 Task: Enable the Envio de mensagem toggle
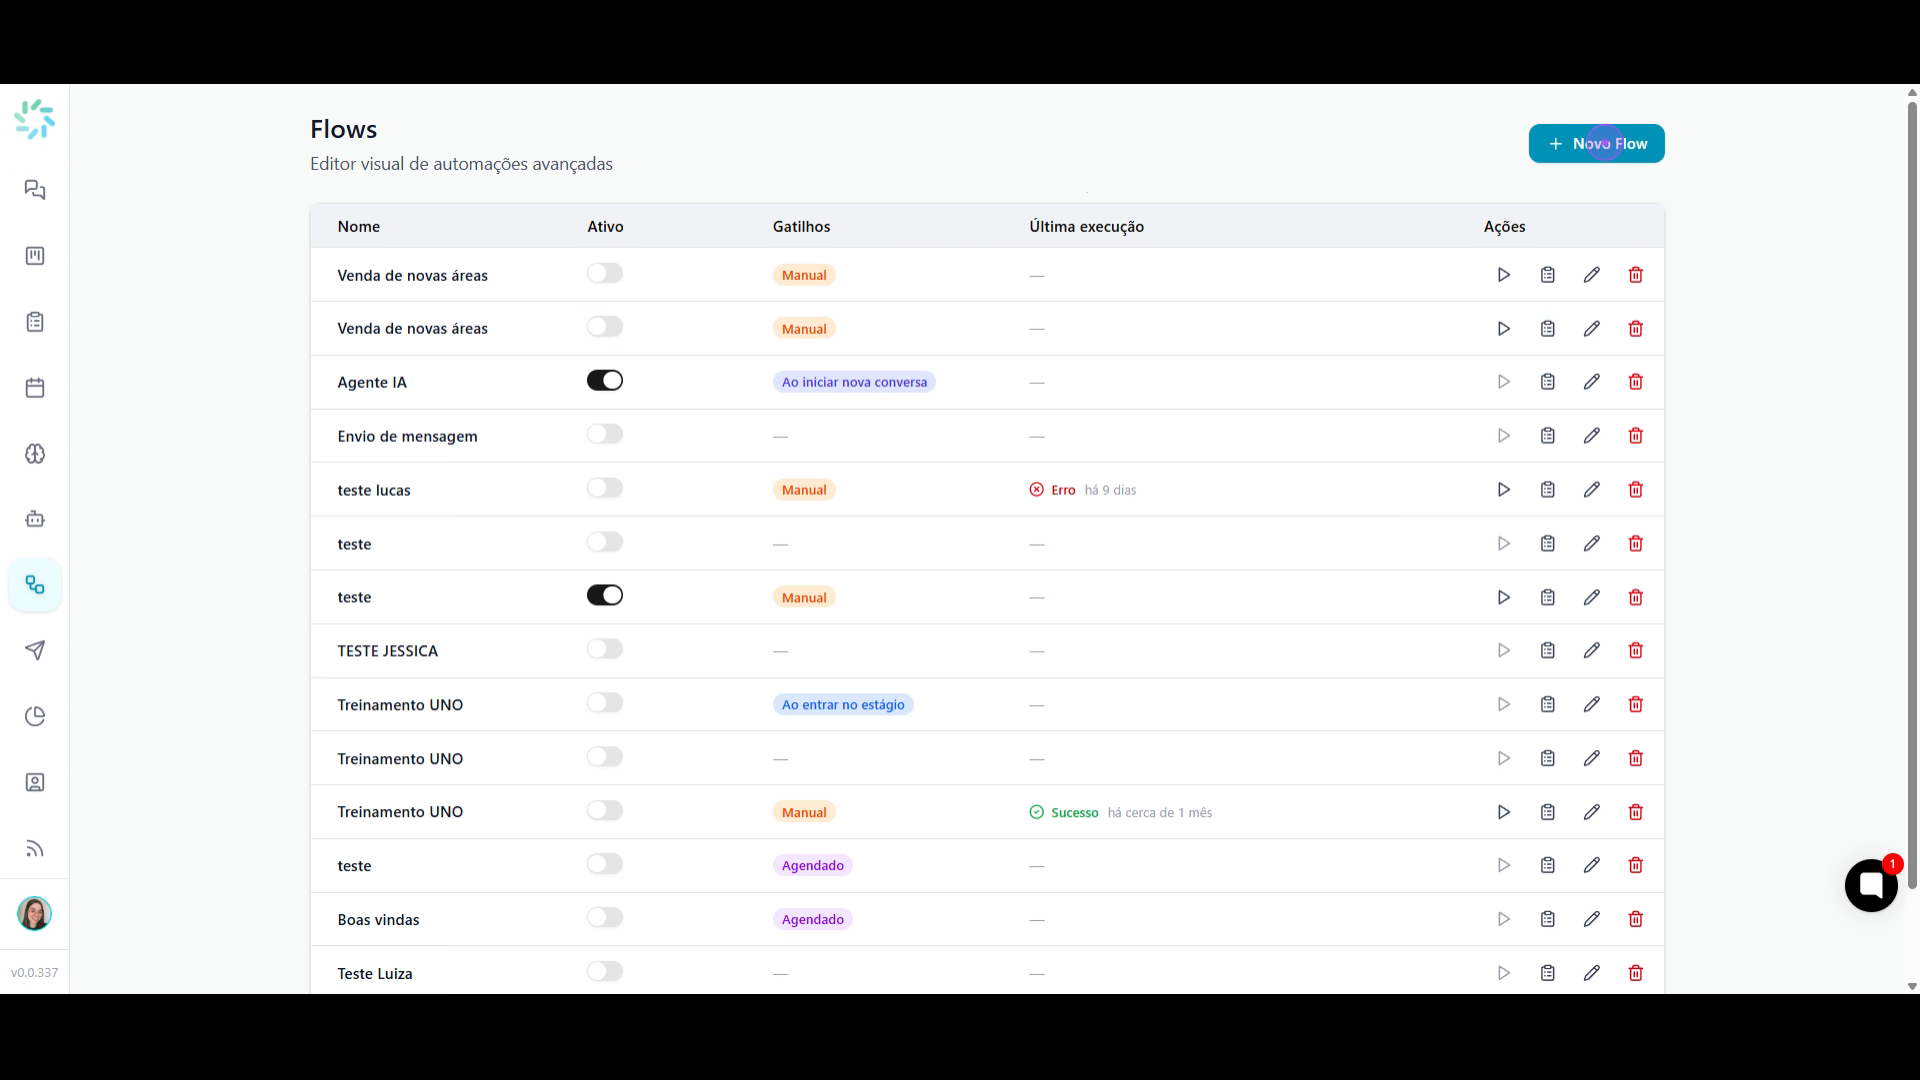click(x=605, y=434)
